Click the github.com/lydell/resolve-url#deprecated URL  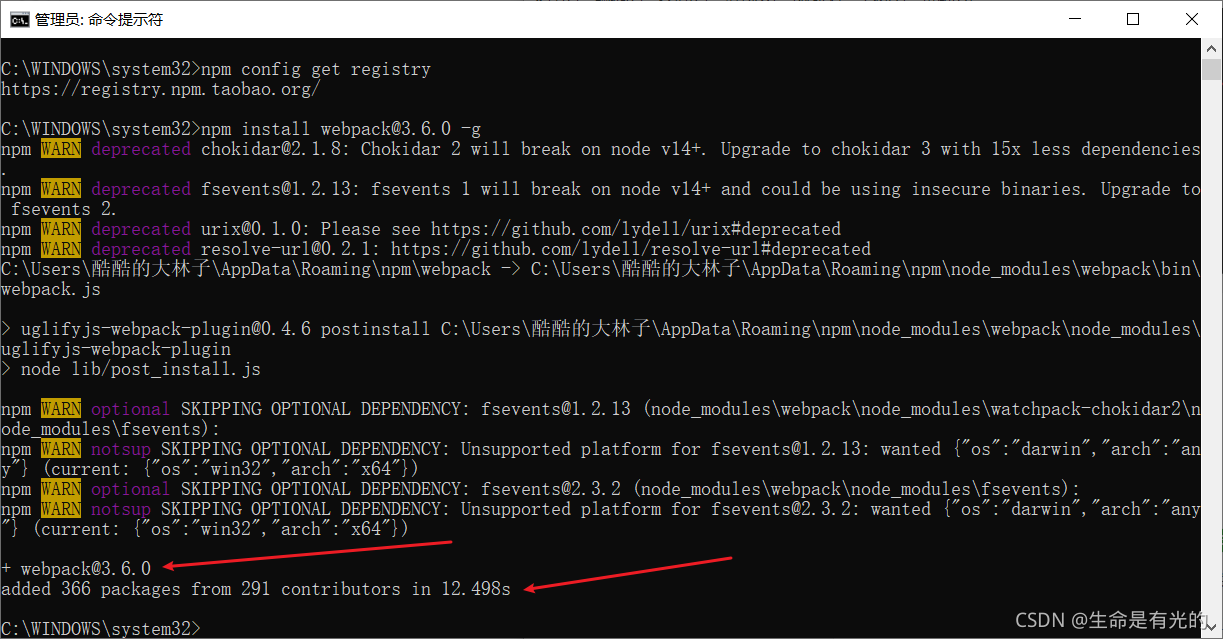tap(631, 249)
